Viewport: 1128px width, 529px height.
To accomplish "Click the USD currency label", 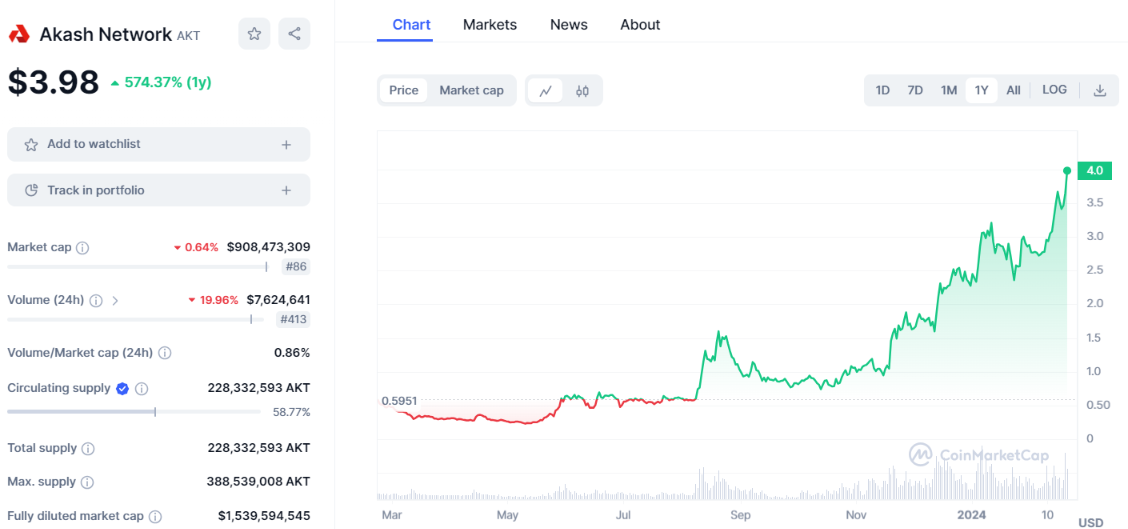I will click(x=1091, y=523).
